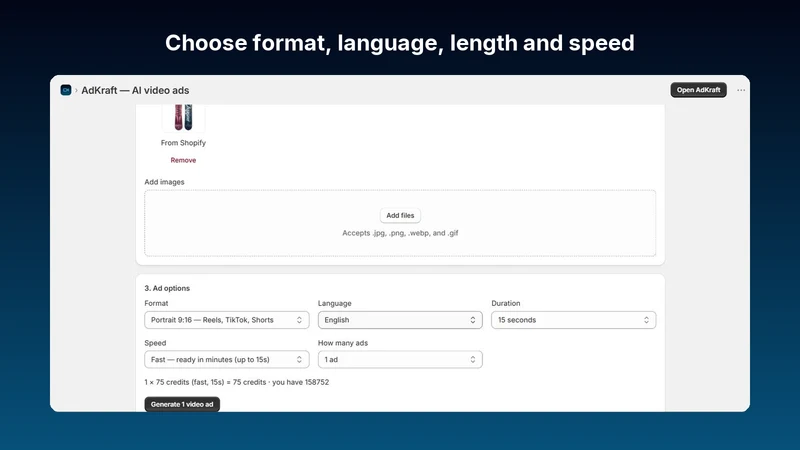Viewport: 800px width, 450px height.
Task: Open the Format dropdown
Action: click(x=227, y=320)
